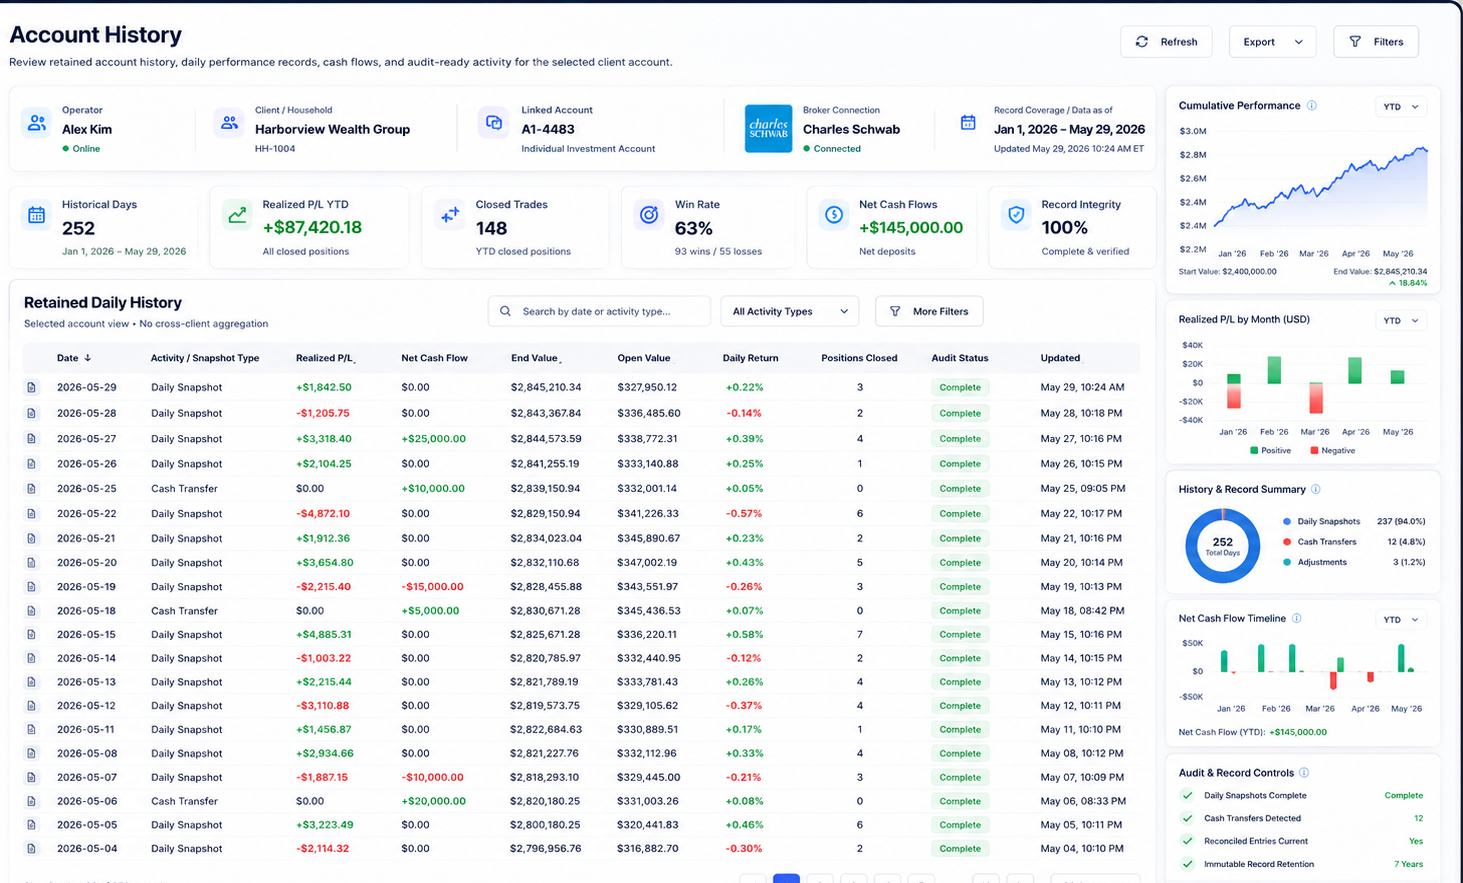1463x883 pixels.
Task: Open the document icon for 2026-05-28 row
Action: (32, 413)
